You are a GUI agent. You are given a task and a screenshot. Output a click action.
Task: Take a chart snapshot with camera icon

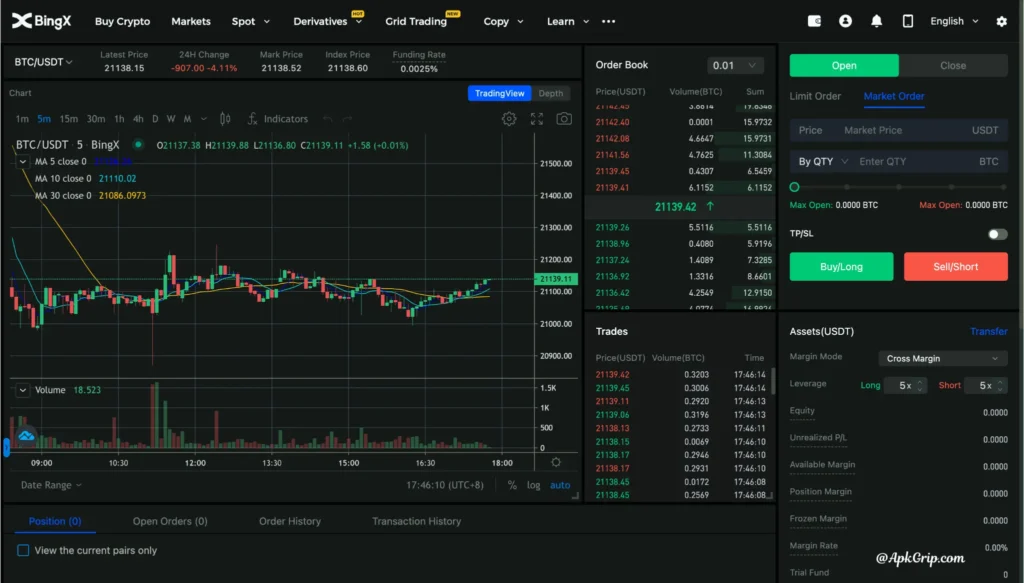click(564, 119)
